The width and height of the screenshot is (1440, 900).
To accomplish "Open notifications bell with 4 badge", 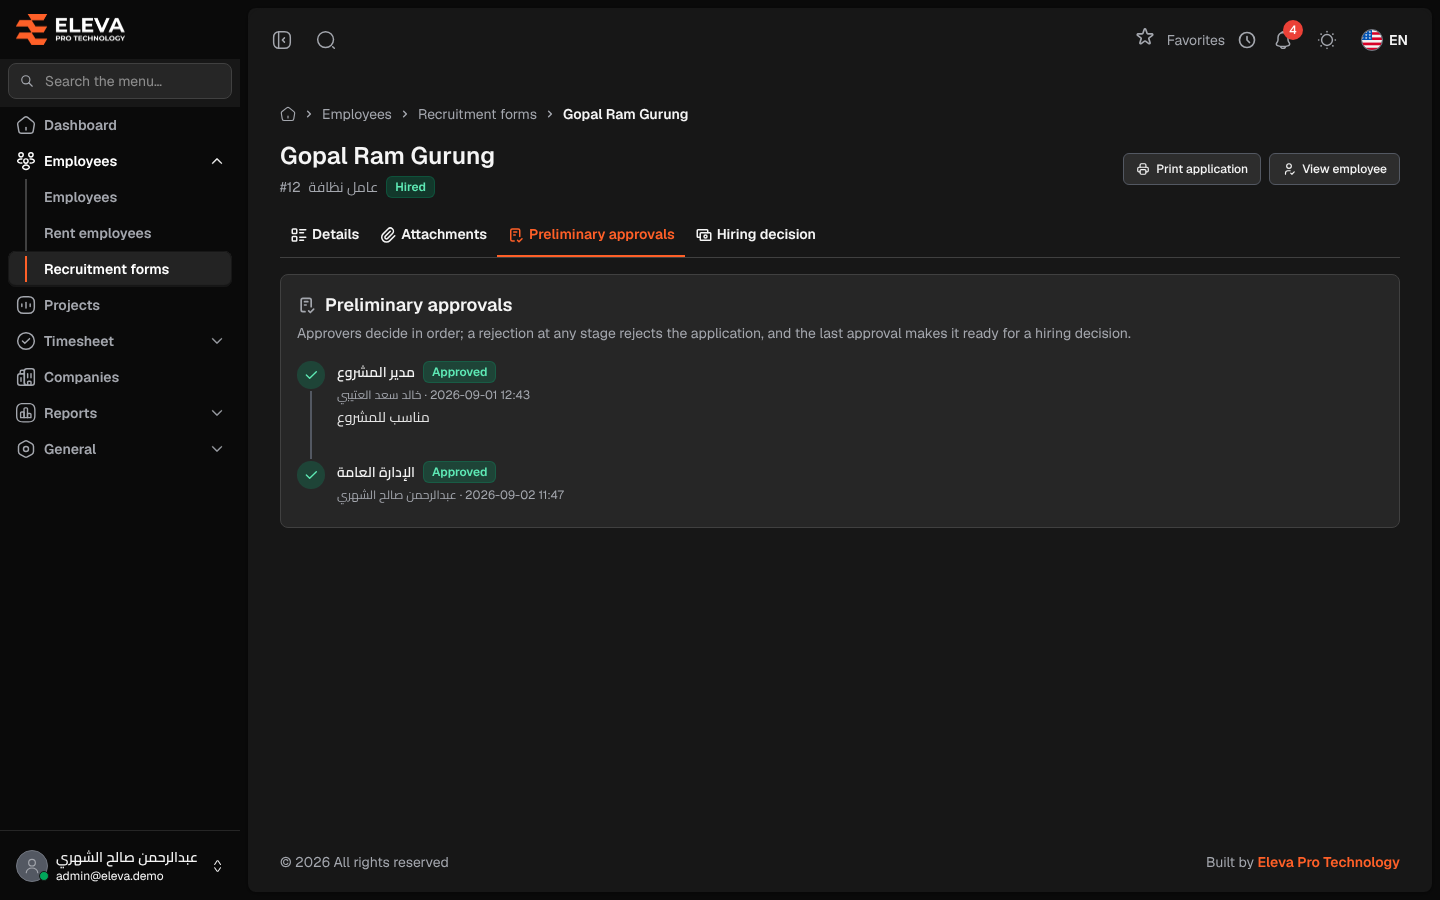I will (1284, 39).
